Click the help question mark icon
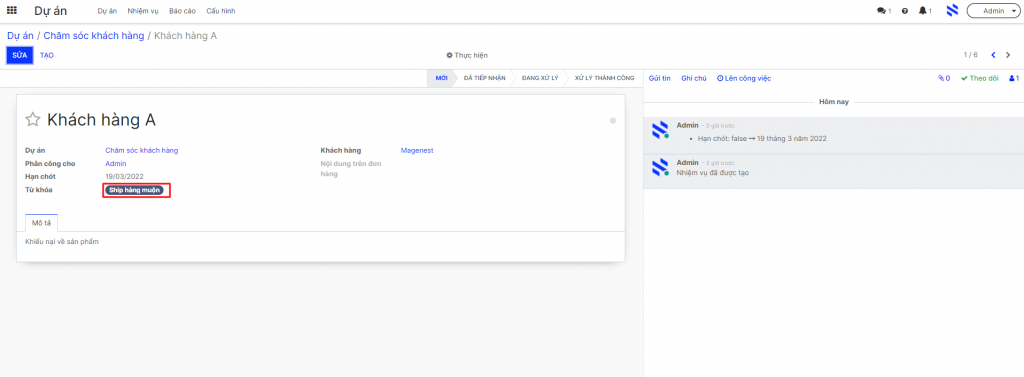The height and width of the screenshot is (377, 1024). pyautogui.click(x=904, y=11)
